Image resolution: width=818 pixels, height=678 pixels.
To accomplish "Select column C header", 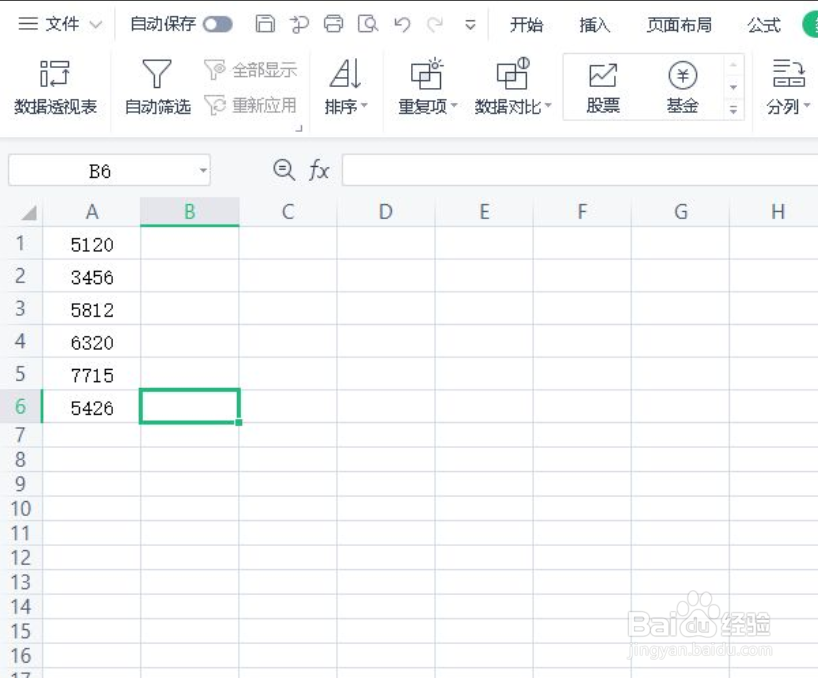I will [x=288, y=212].
